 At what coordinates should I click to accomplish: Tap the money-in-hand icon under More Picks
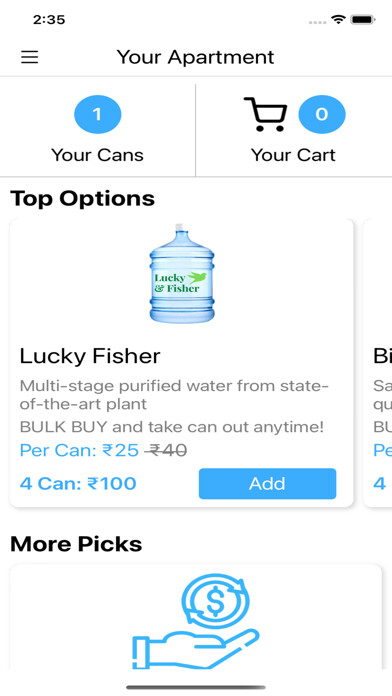coord(195,621)
